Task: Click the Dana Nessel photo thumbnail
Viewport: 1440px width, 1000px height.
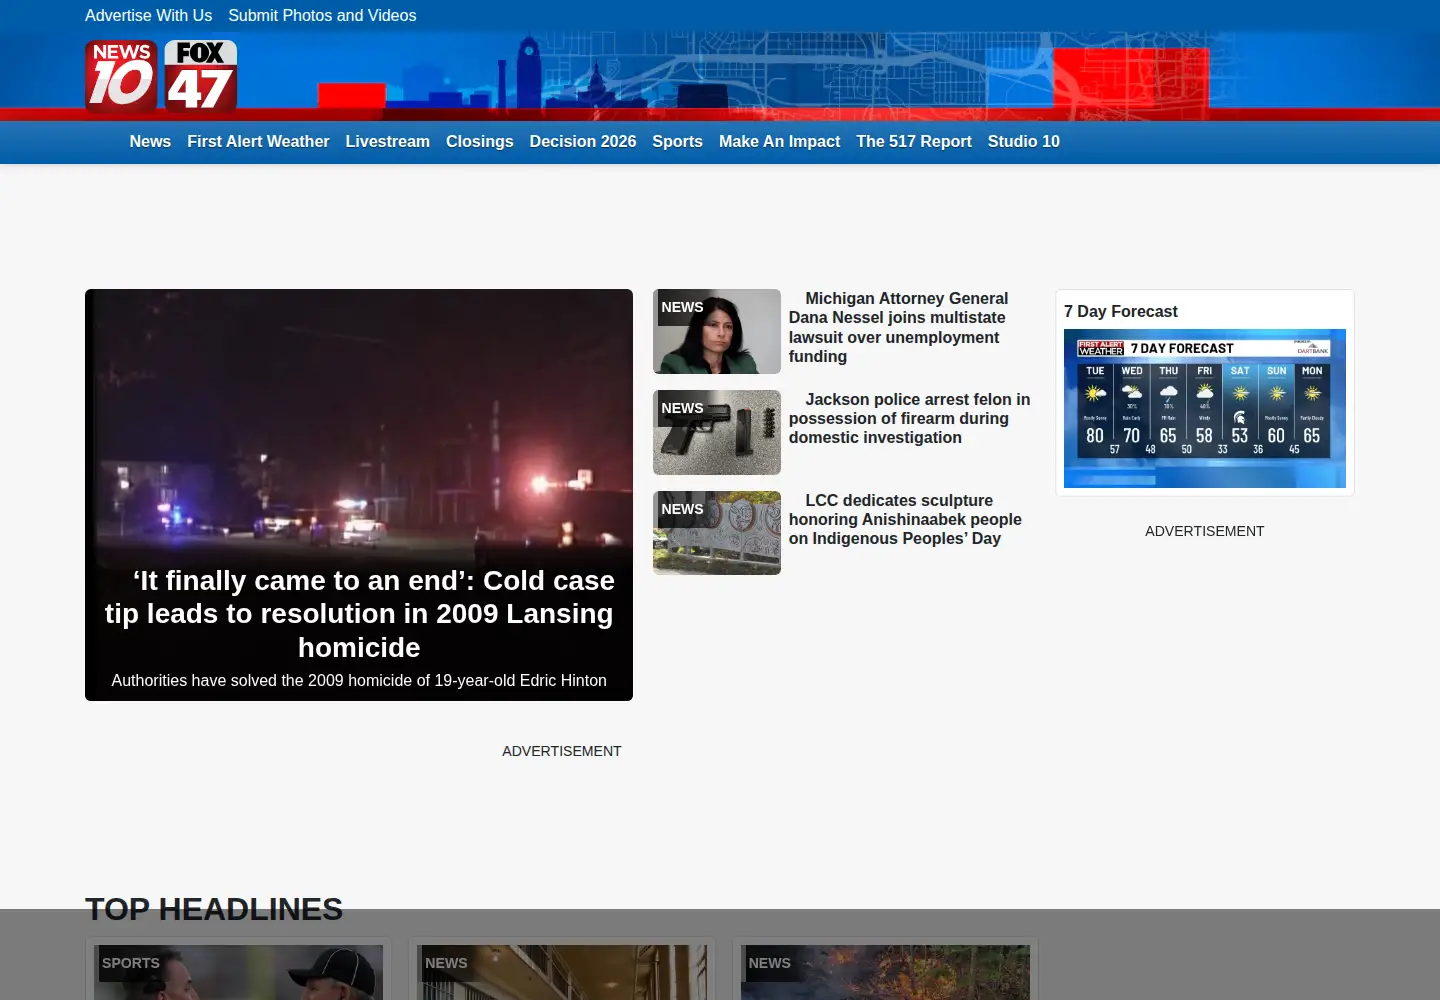Action: tap(717, 331)
